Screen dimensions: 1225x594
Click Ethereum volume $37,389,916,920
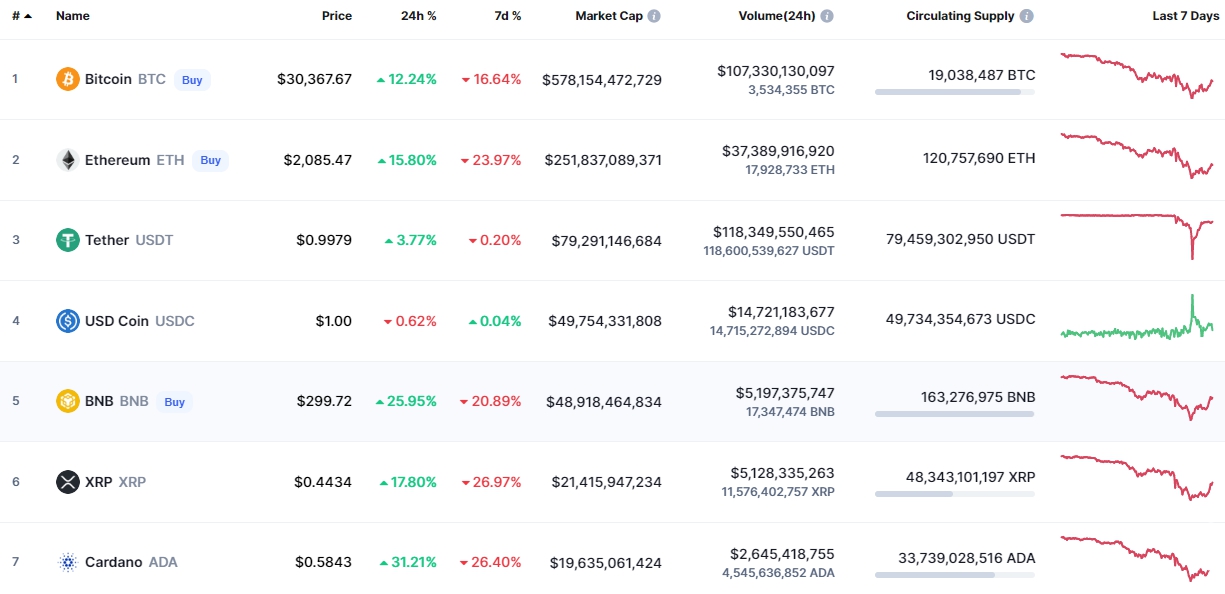778,151
